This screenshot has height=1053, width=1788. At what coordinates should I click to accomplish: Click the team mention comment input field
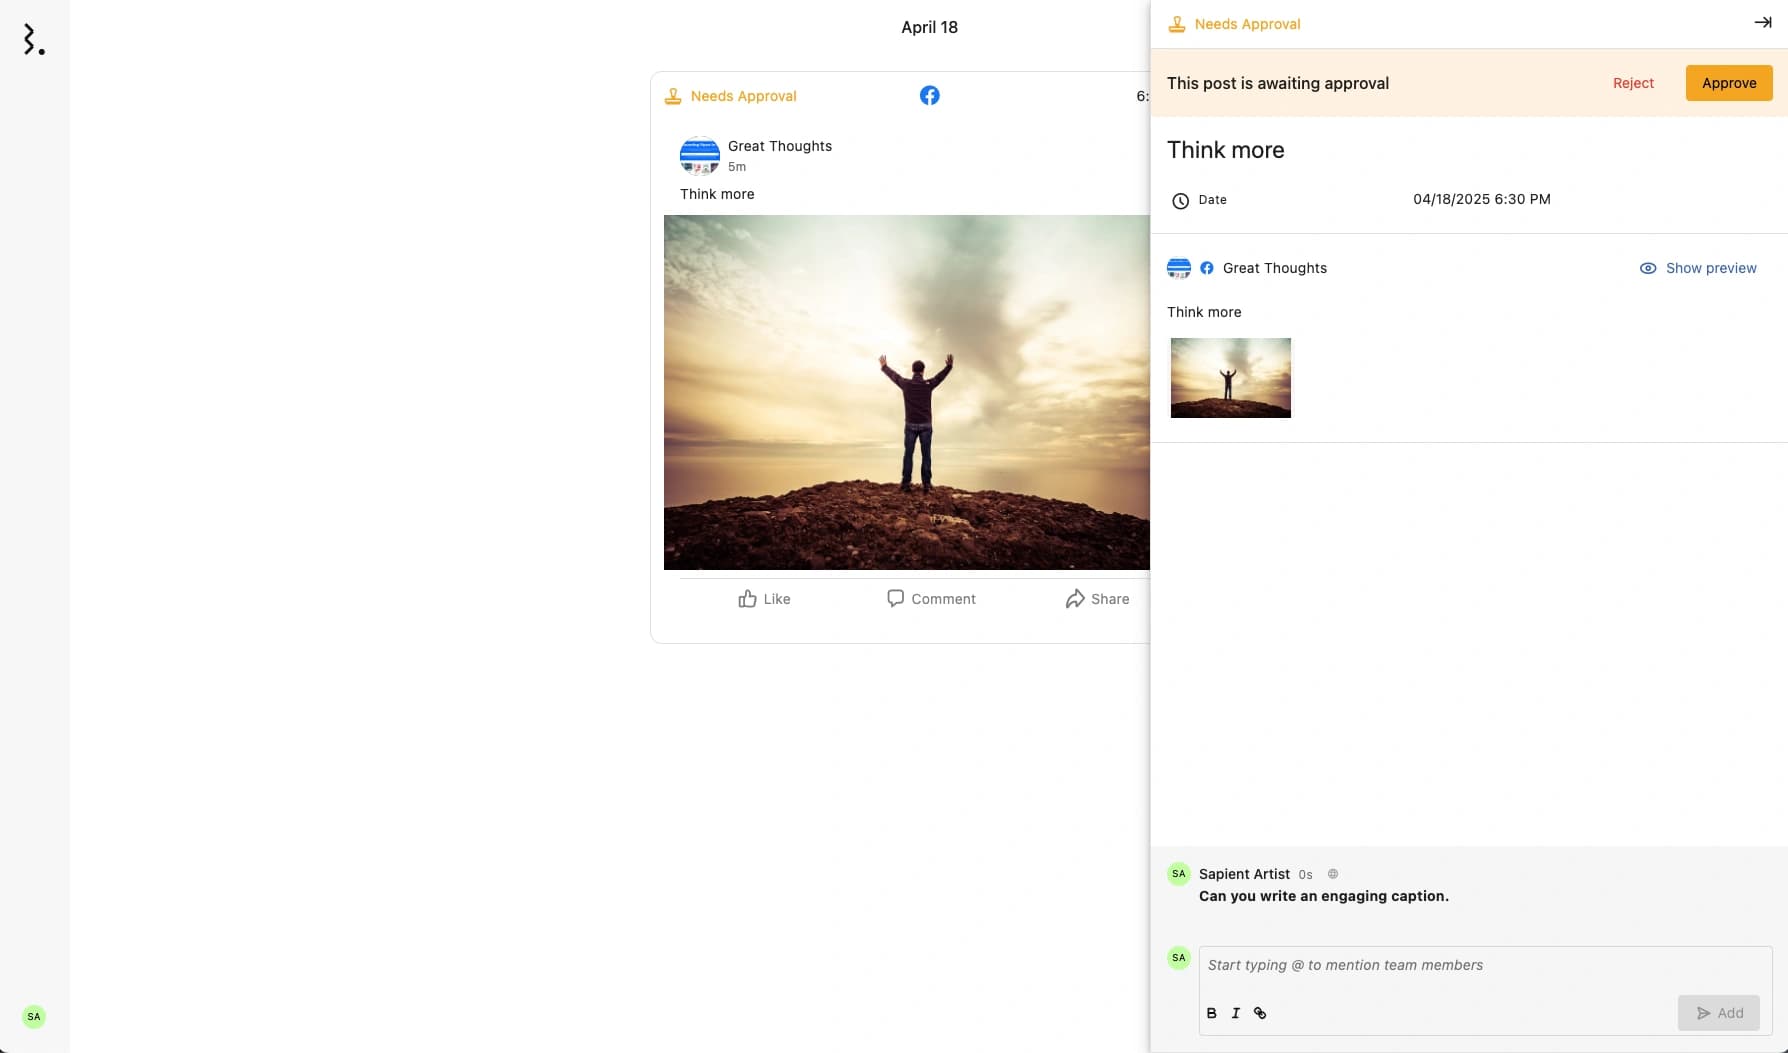tap(1400, 965)
